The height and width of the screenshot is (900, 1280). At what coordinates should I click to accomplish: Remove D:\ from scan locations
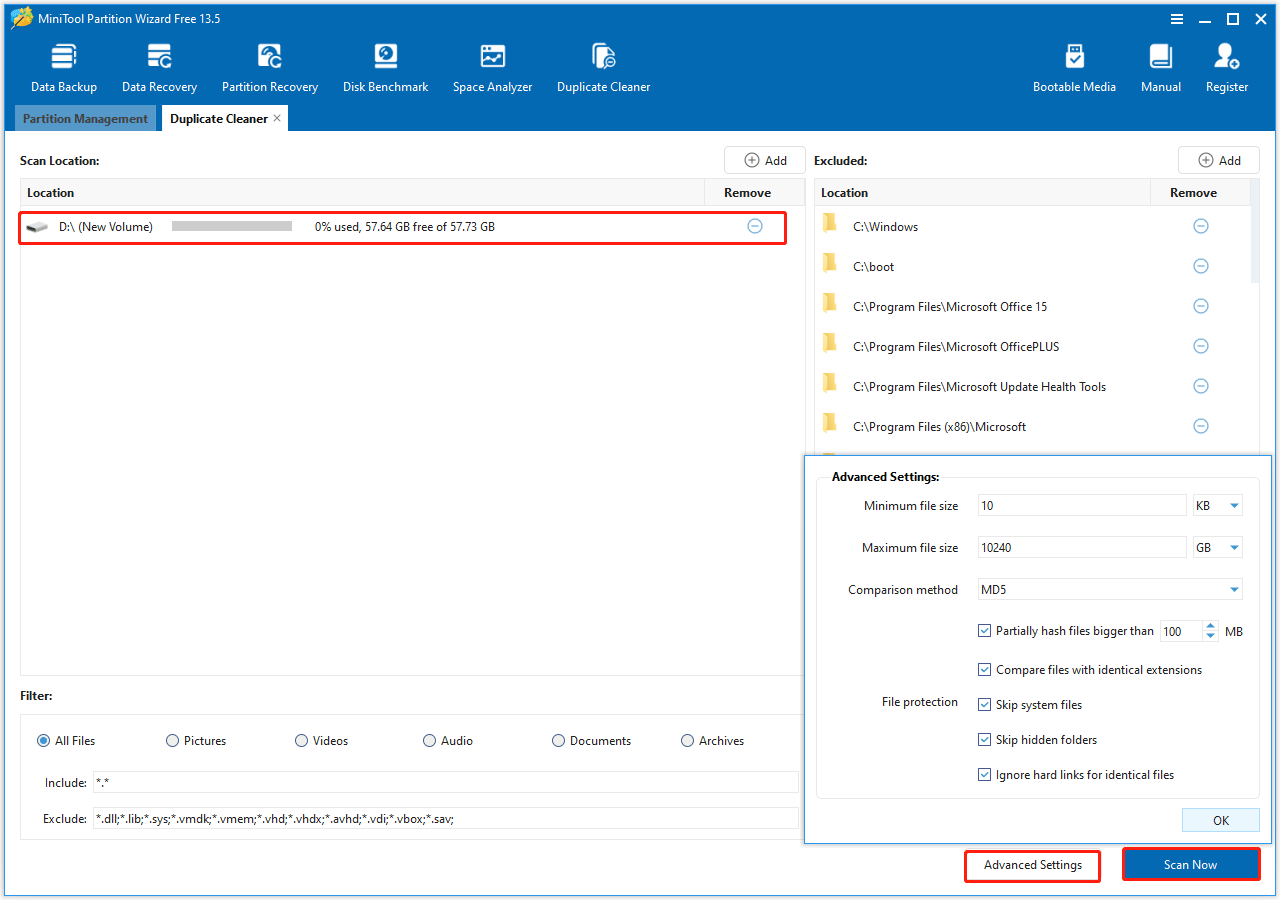coord(755,226)
